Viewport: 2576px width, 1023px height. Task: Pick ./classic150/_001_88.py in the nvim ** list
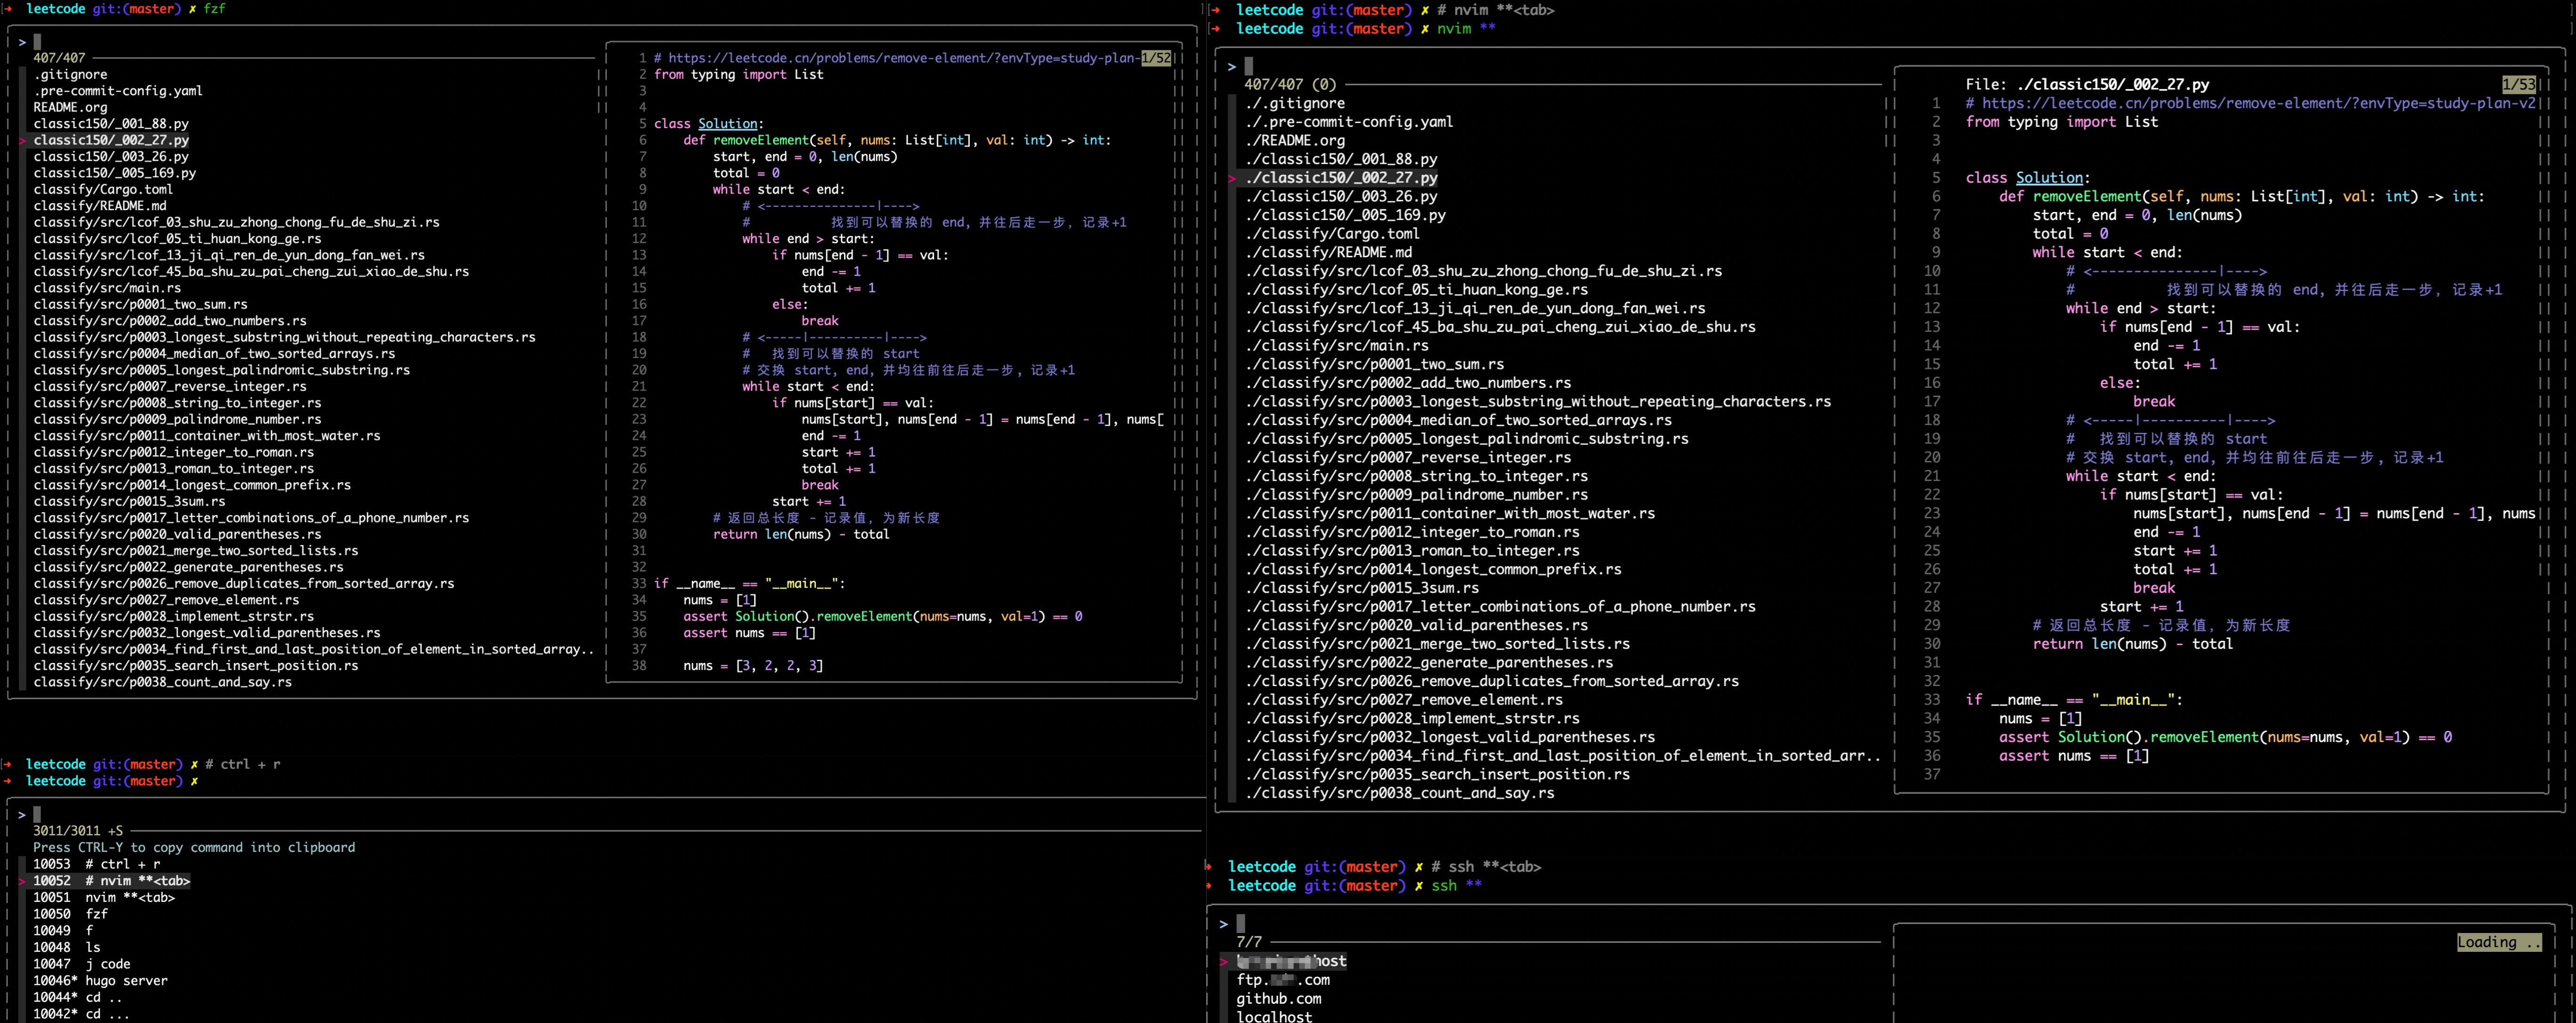click(1341, 159)
